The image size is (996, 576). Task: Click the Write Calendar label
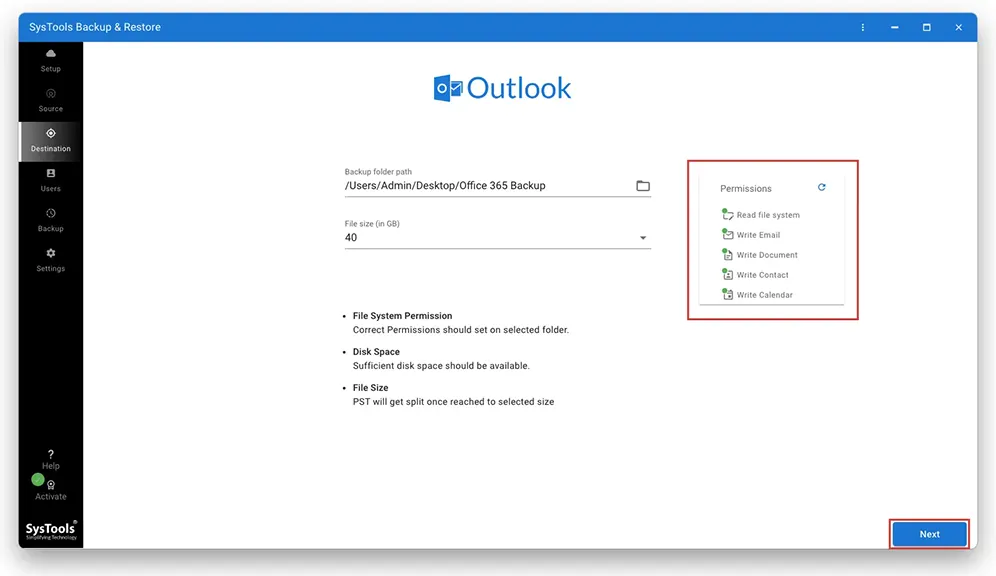pyautogui.click(x=764, y=295)
